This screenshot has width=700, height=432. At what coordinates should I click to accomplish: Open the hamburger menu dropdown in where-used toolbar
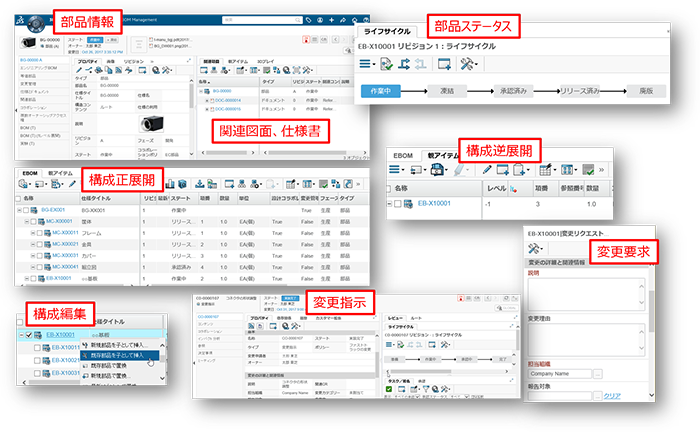click(401, 169)
